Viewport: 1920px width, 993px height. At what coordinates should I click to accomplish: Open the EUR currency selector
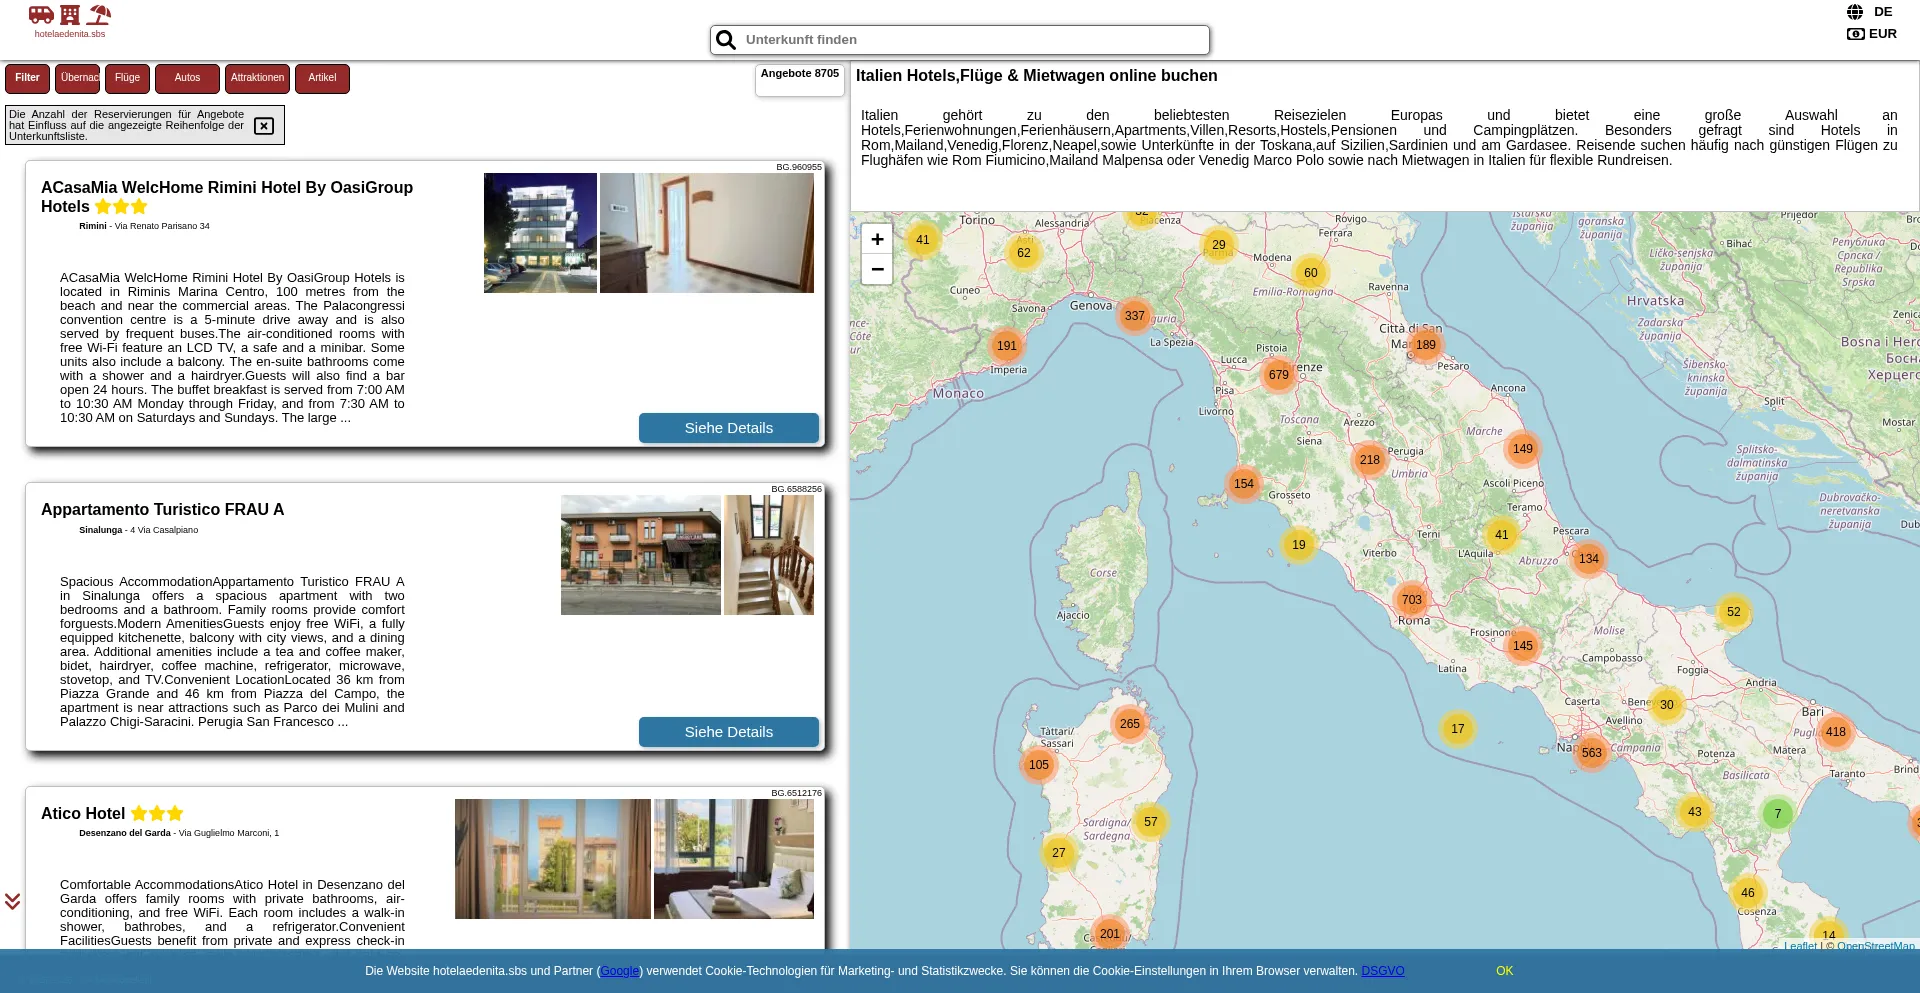point(1871,34)
